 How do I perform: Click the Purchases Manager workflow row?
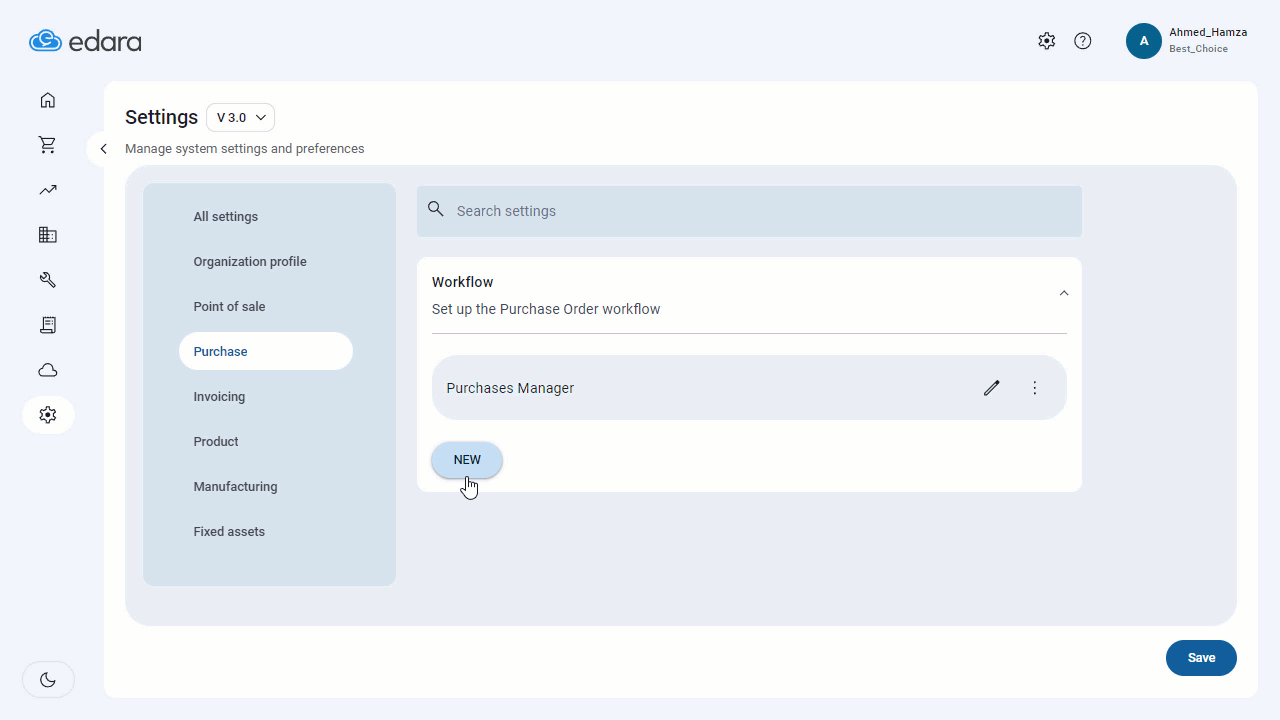[x=749, y=388]
